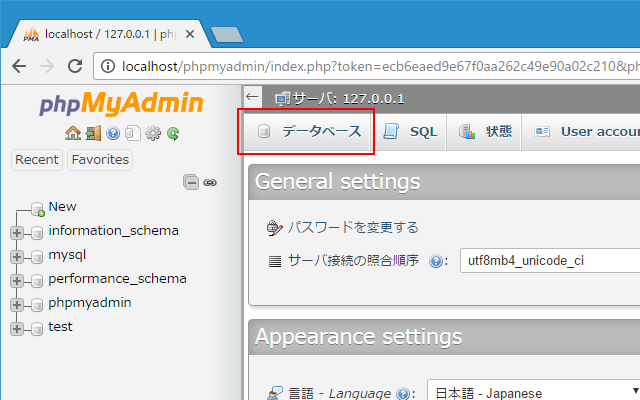Click the Recent button
640x400 pixels.
coord(37,160)
